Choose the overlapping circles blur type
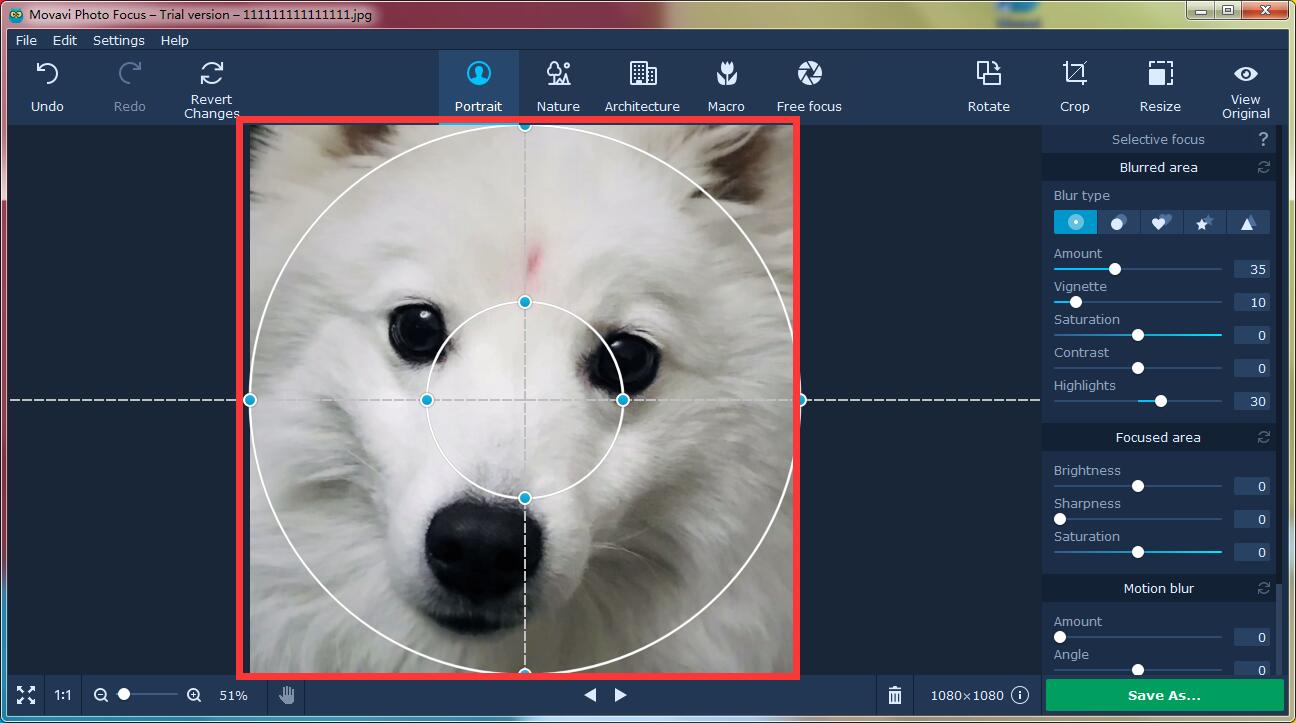 tap(1118, 222)
